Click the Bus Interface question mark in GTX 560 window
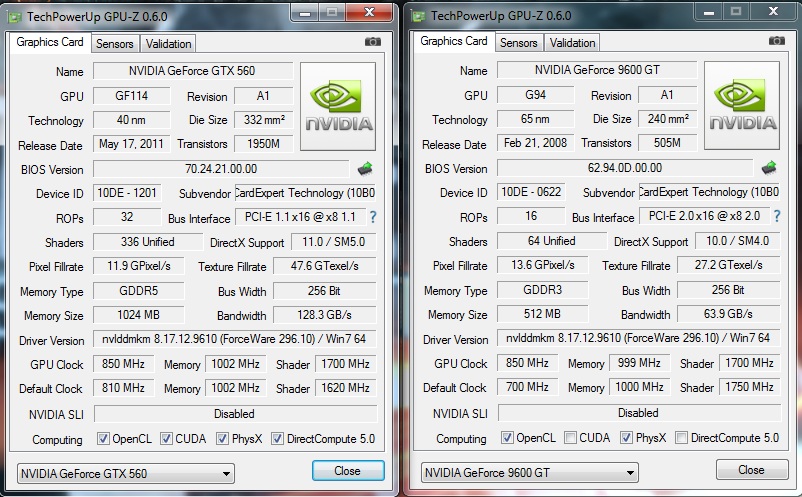This screenshot has height=497, width=802. pos(373,217)
